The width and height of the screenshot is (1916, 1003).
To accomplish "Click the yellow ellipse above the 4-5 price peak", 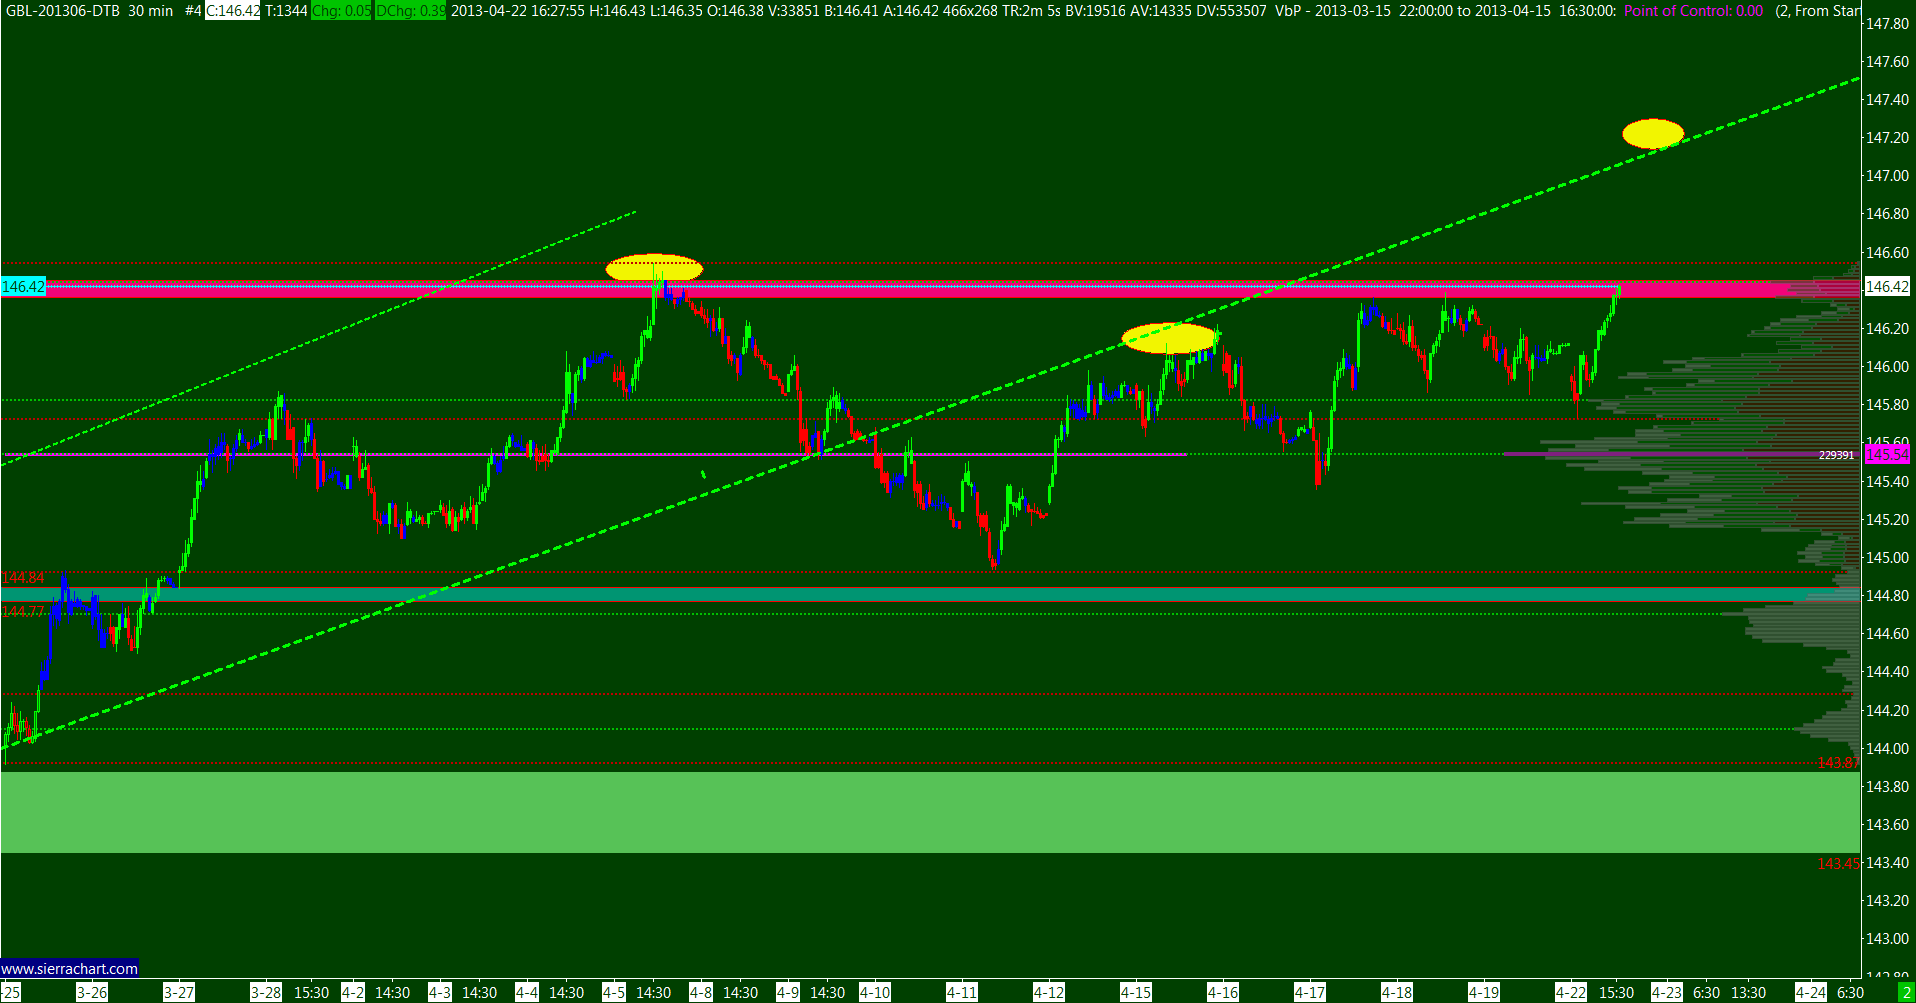I will (x=654, y=268).
